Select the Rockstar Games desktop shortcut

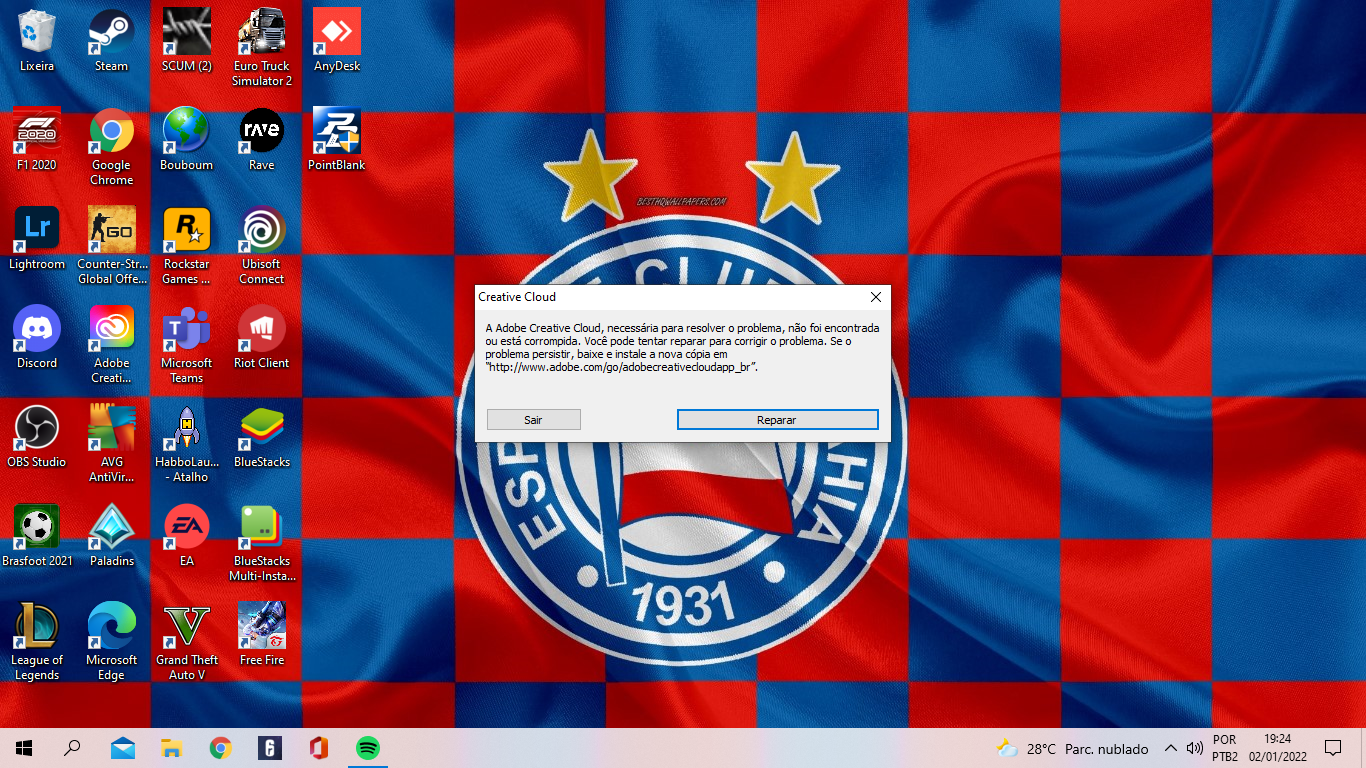point(187,246)
